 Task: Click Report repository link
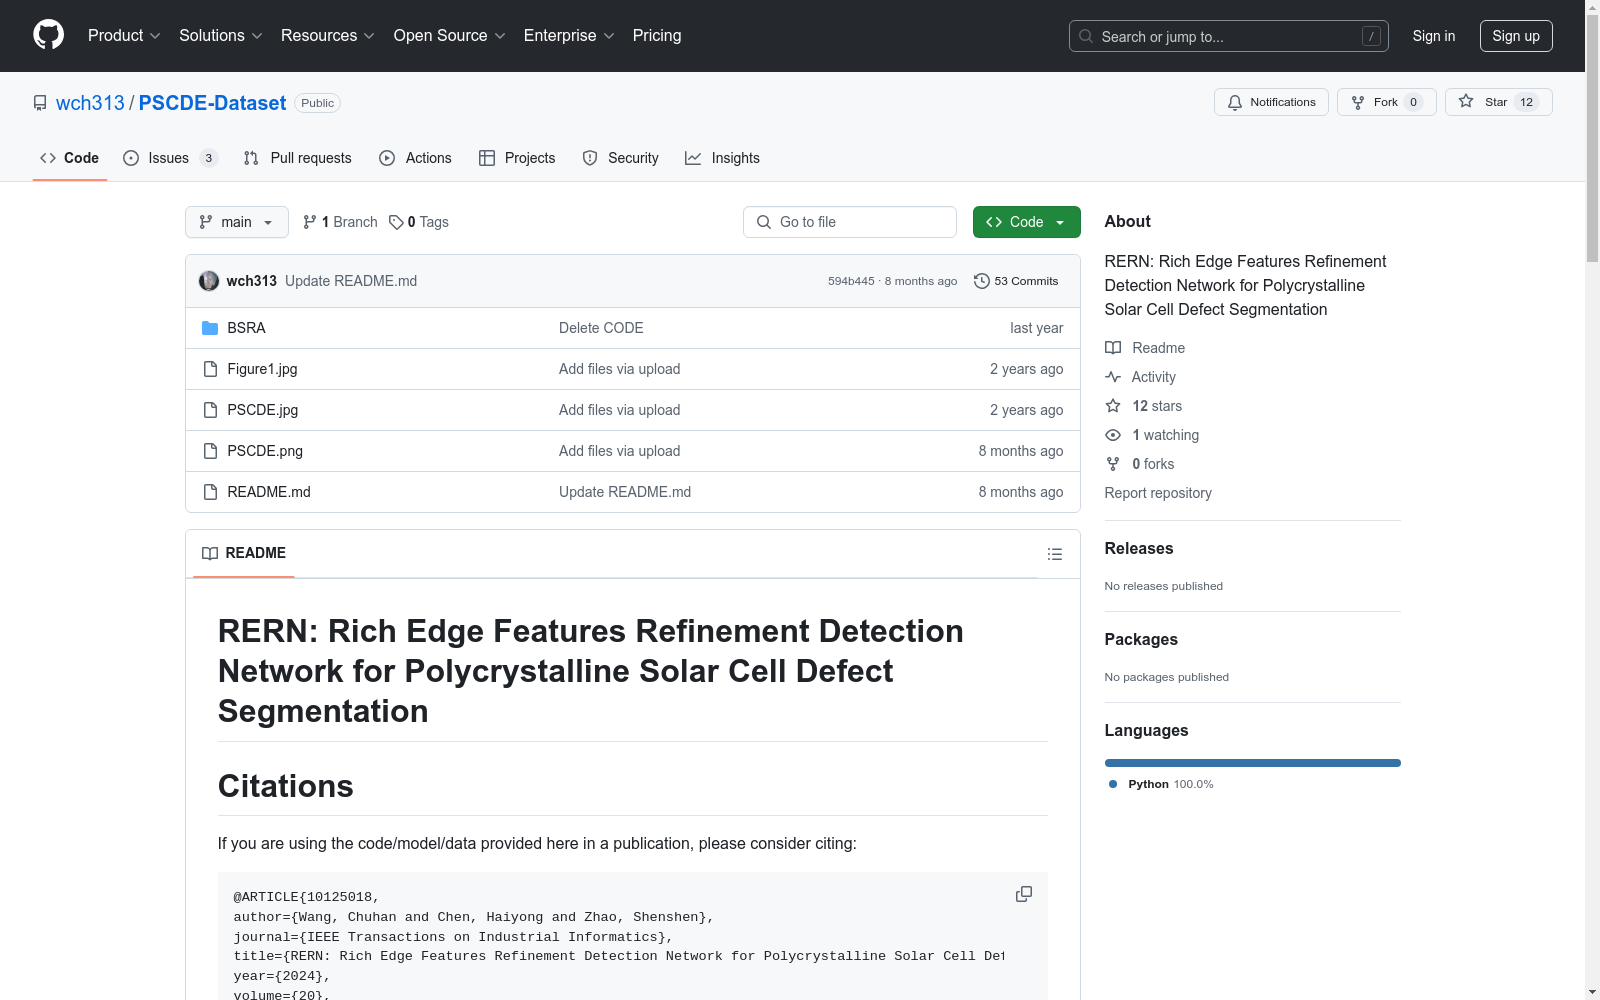tap(1158, 493)
